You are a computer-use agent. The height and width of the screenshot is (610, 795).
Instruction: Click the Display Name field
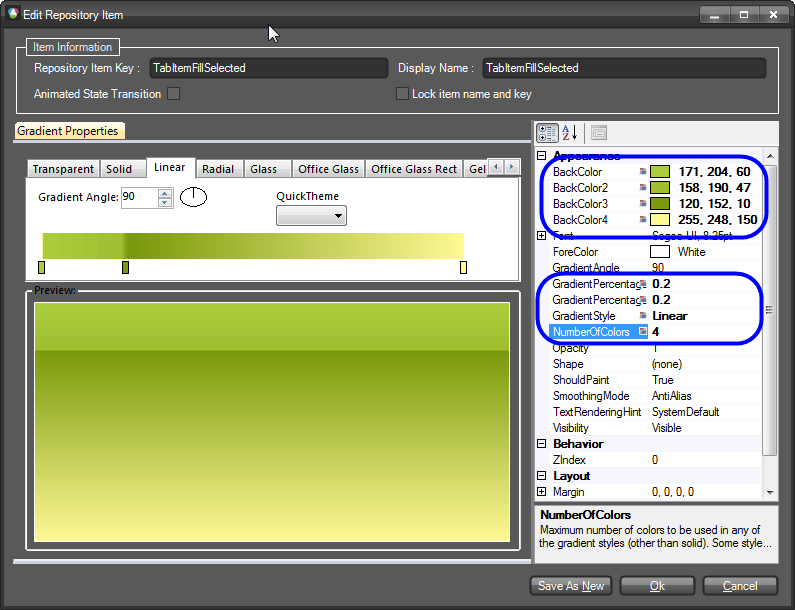pos(624,68)
